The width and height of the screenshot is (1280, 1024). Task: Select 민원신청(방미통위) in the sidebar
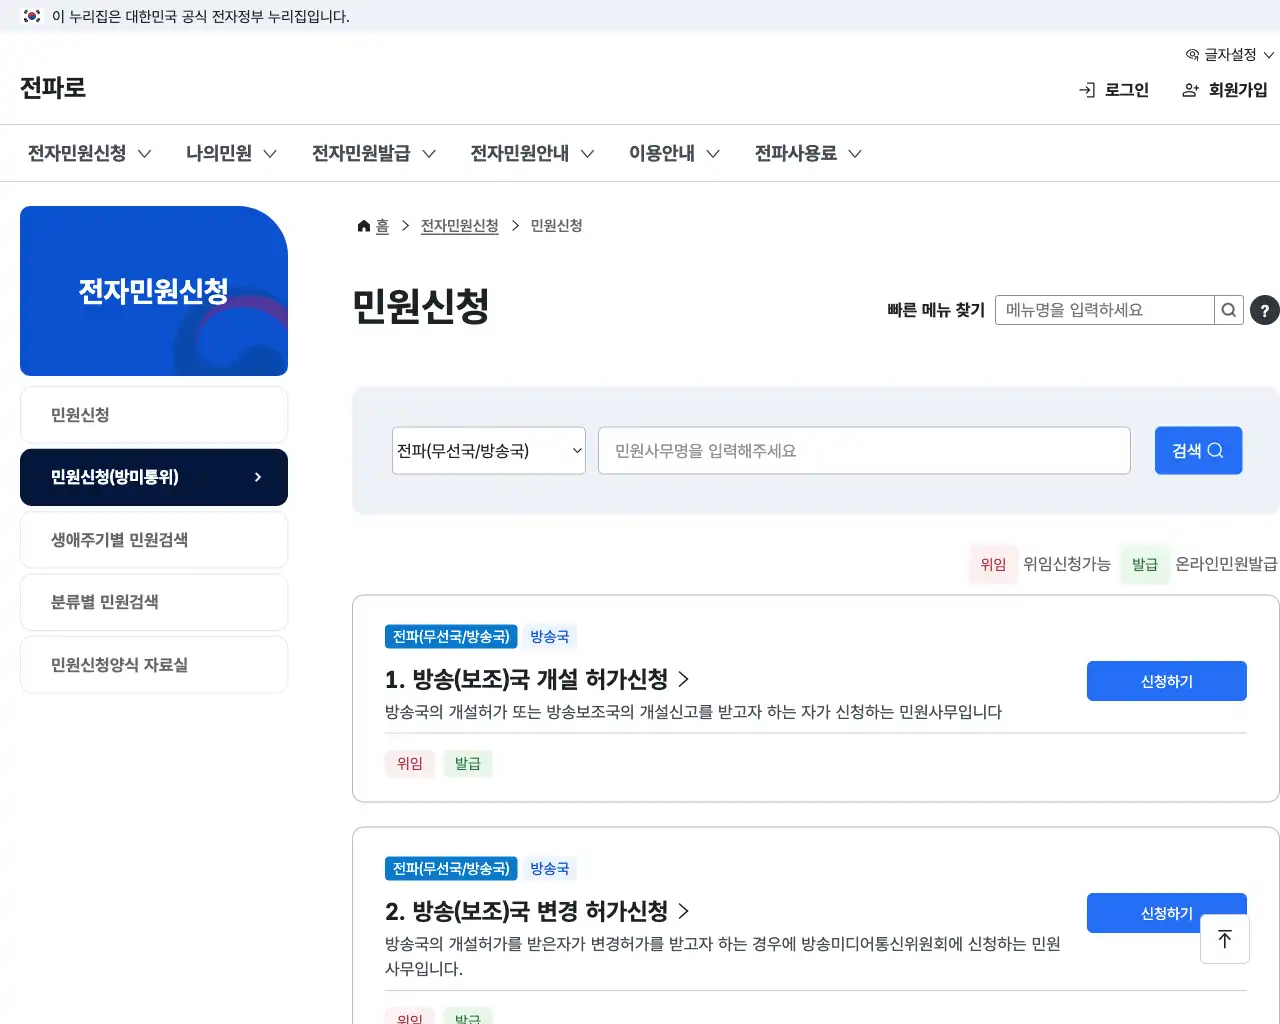pos(154,477)
